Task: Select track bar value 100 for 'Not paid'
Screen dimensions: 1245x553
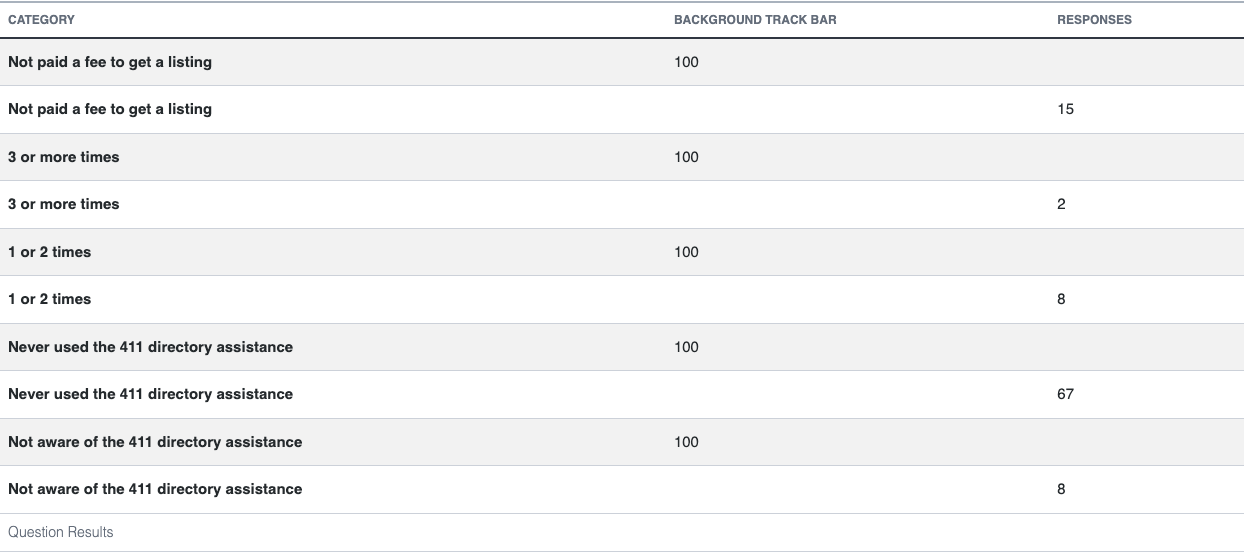Action: click(x=686, y=62)
